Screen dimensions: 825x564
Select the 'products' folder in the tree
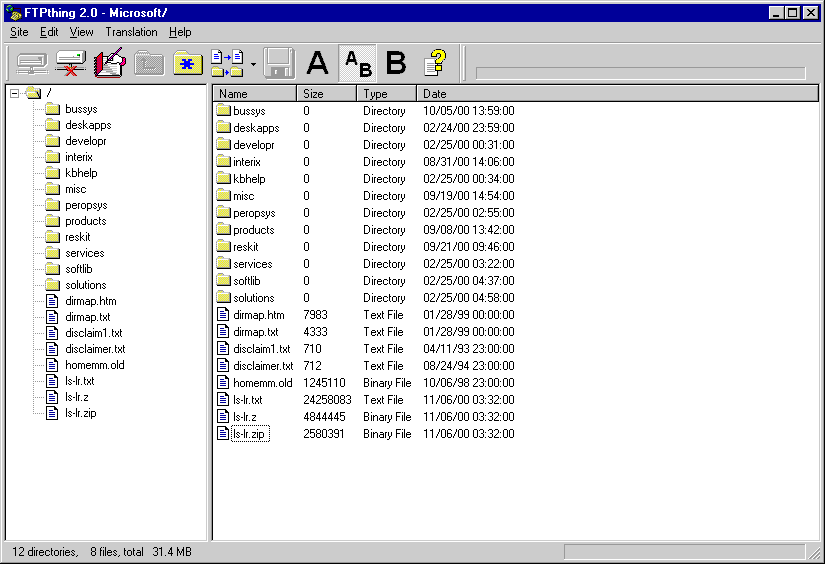coord(85,221)
